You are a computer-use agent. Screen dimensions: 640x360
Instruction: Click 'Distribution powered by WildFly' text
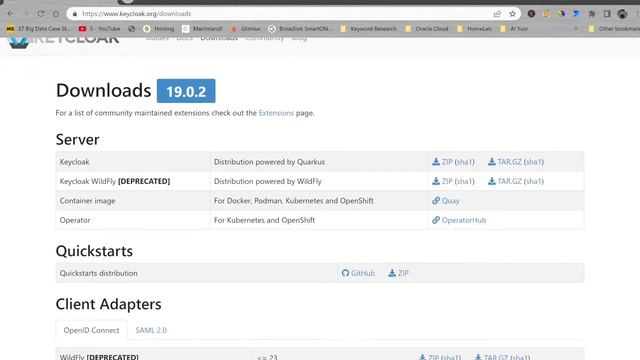tap(268, 181)
